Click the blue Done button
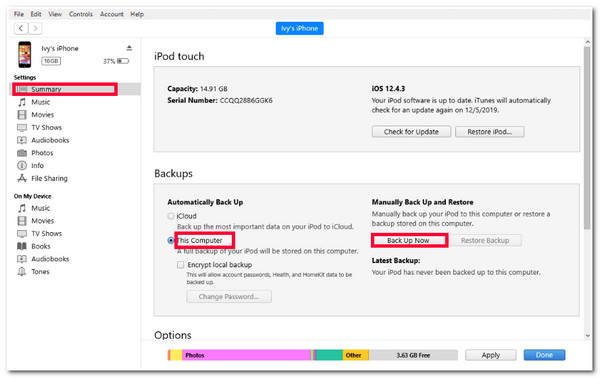Image resolution: width=600 pixels, height=378 pixels. 544,355
